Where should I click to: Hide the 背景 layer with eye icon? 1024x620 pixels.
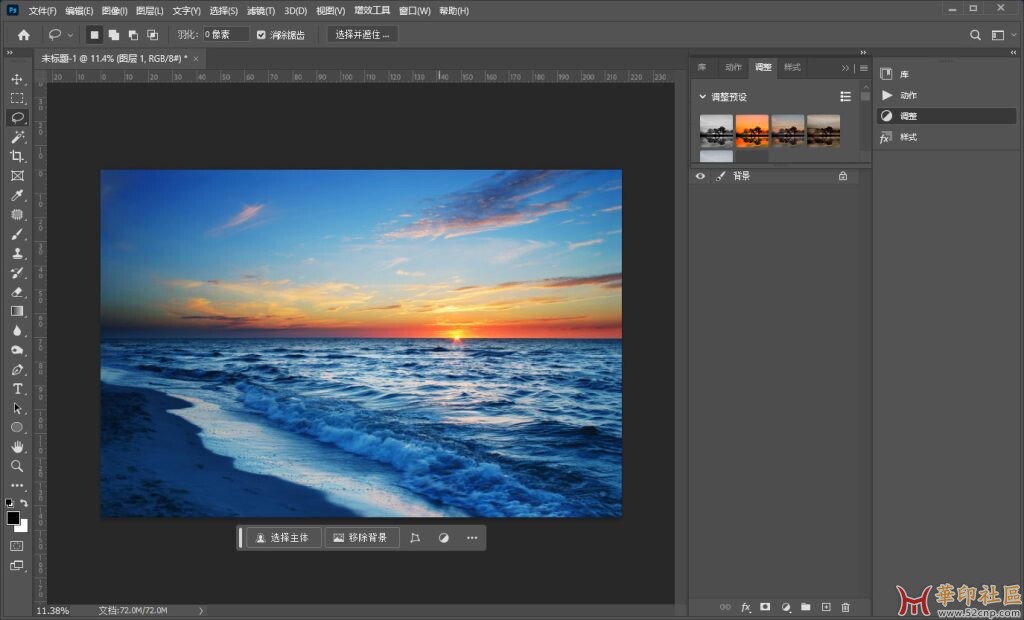pos(700,176)
